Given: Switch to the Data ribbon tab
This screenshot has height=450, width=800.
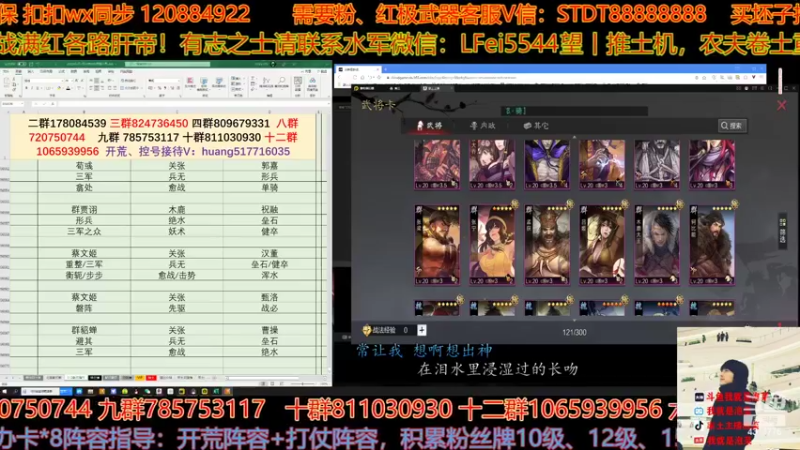Looking at the screenshot, I should [73, 71].
